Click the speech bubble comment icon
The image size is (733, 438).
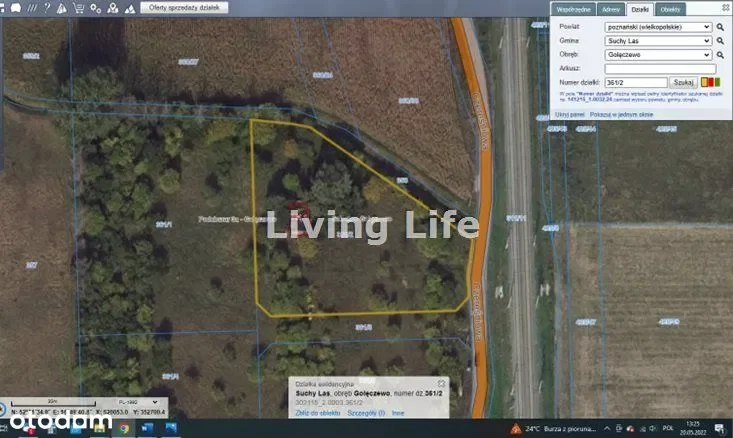pyautogui.click(x=14, y=7)
